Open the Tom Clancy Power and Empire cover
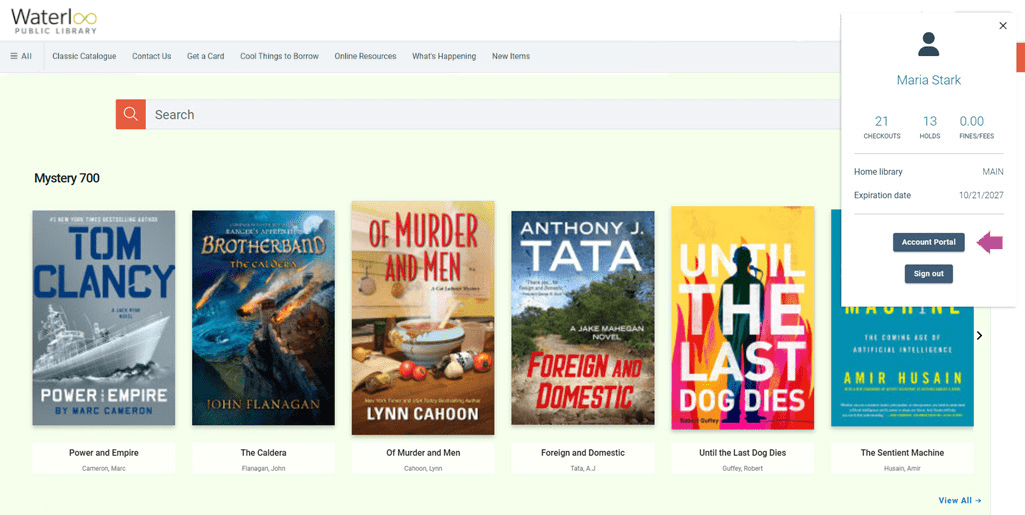 (104, 318)
